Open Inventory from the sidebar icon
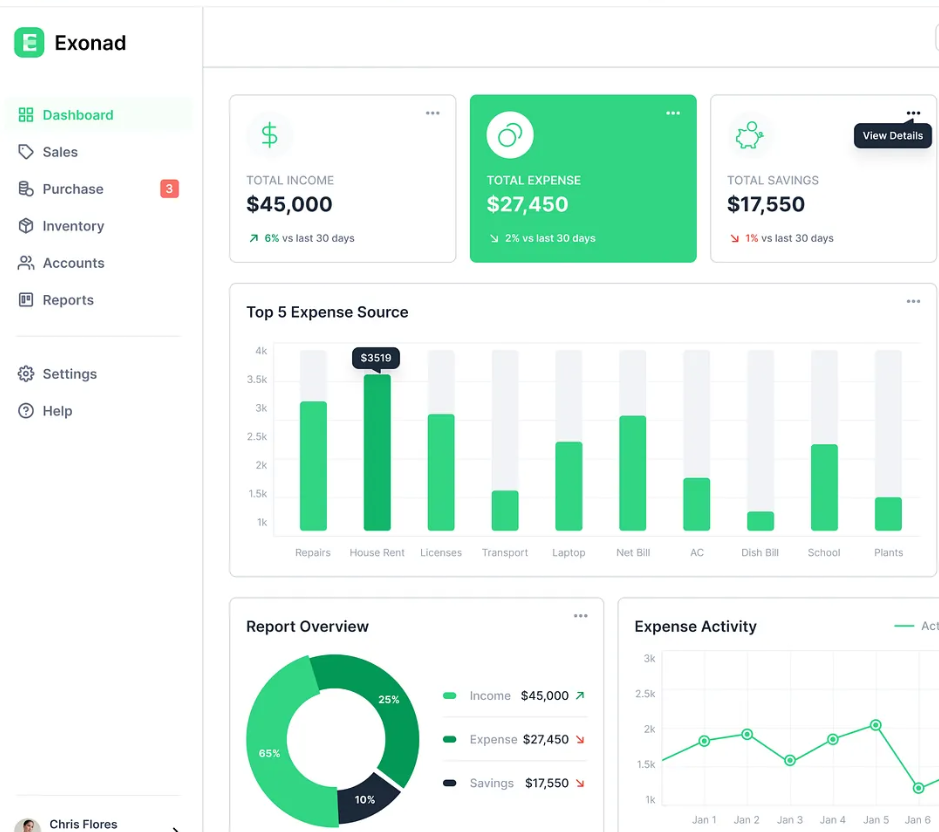 pyautogui.click(x=25, y=225)
